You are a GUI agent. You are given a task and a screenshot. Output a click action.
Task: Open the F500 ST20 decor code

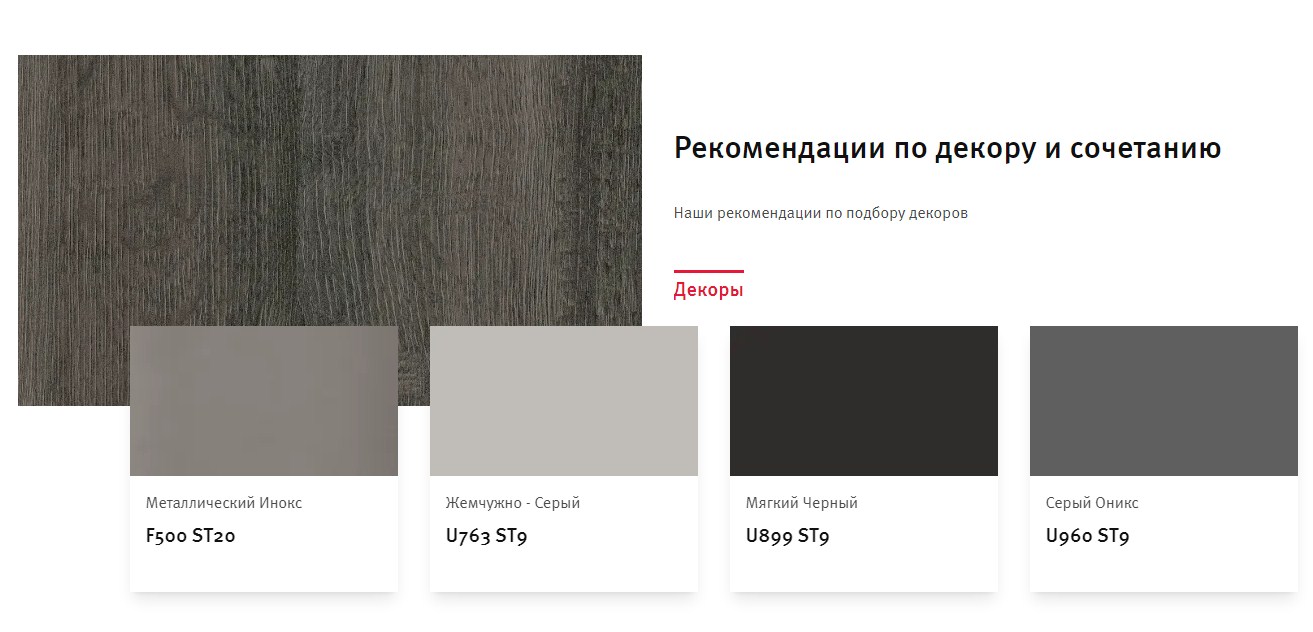191,536
